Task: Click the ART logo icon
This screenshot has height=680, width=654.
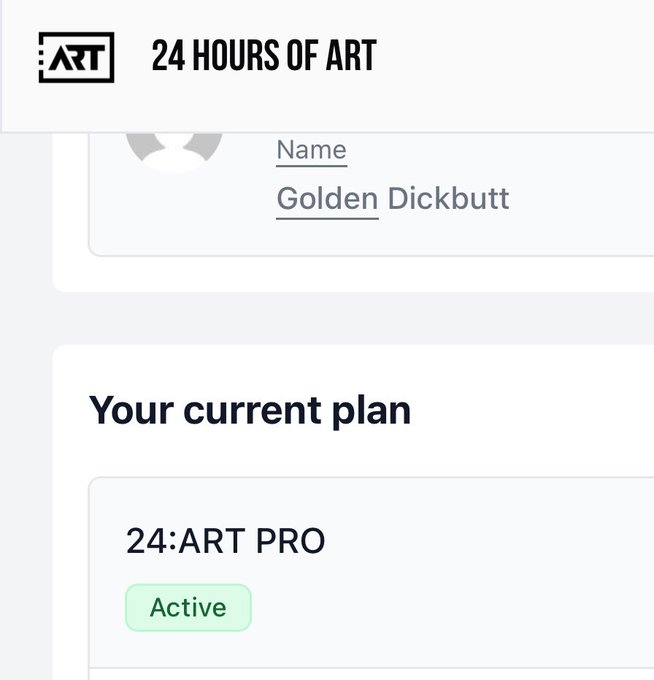Action: pos(76,58)
